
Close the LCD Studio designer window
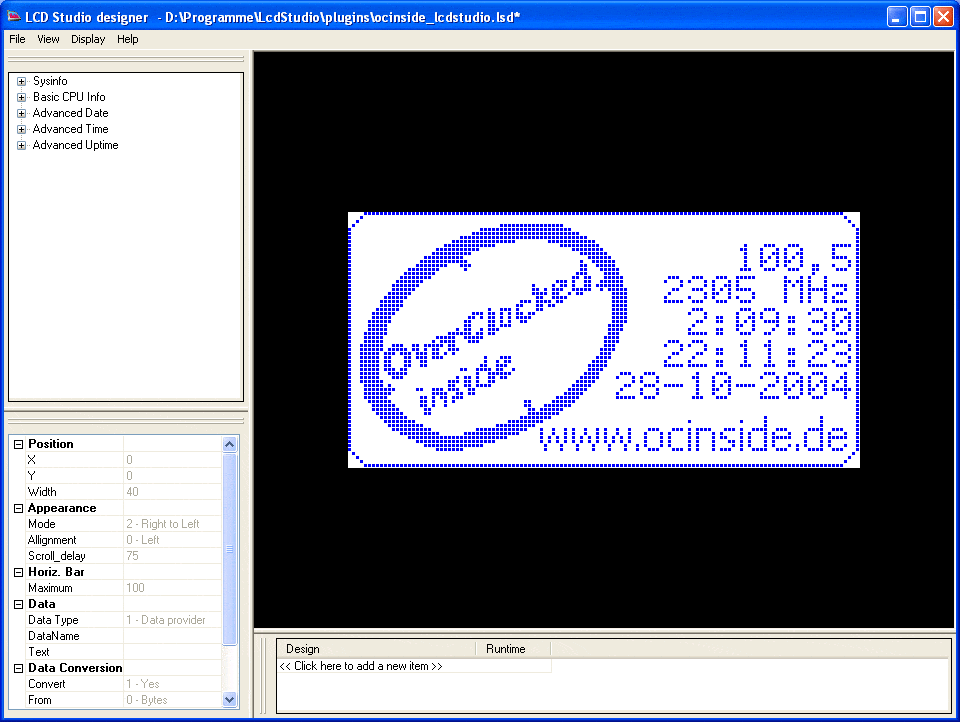click(x=943, y=17)
